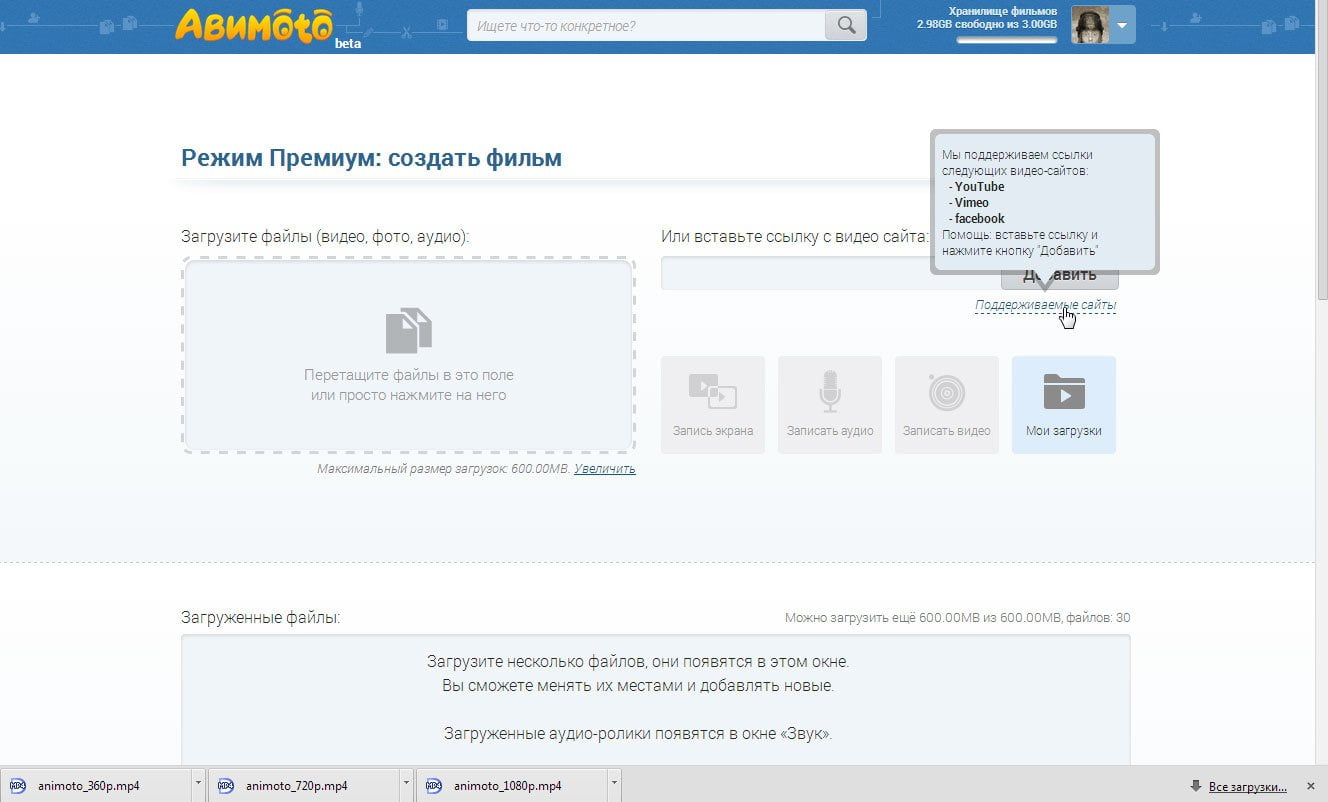This screenshot has height=802, width=1328.
Task: Click the file drop zone area
Action: pos(408,356)
